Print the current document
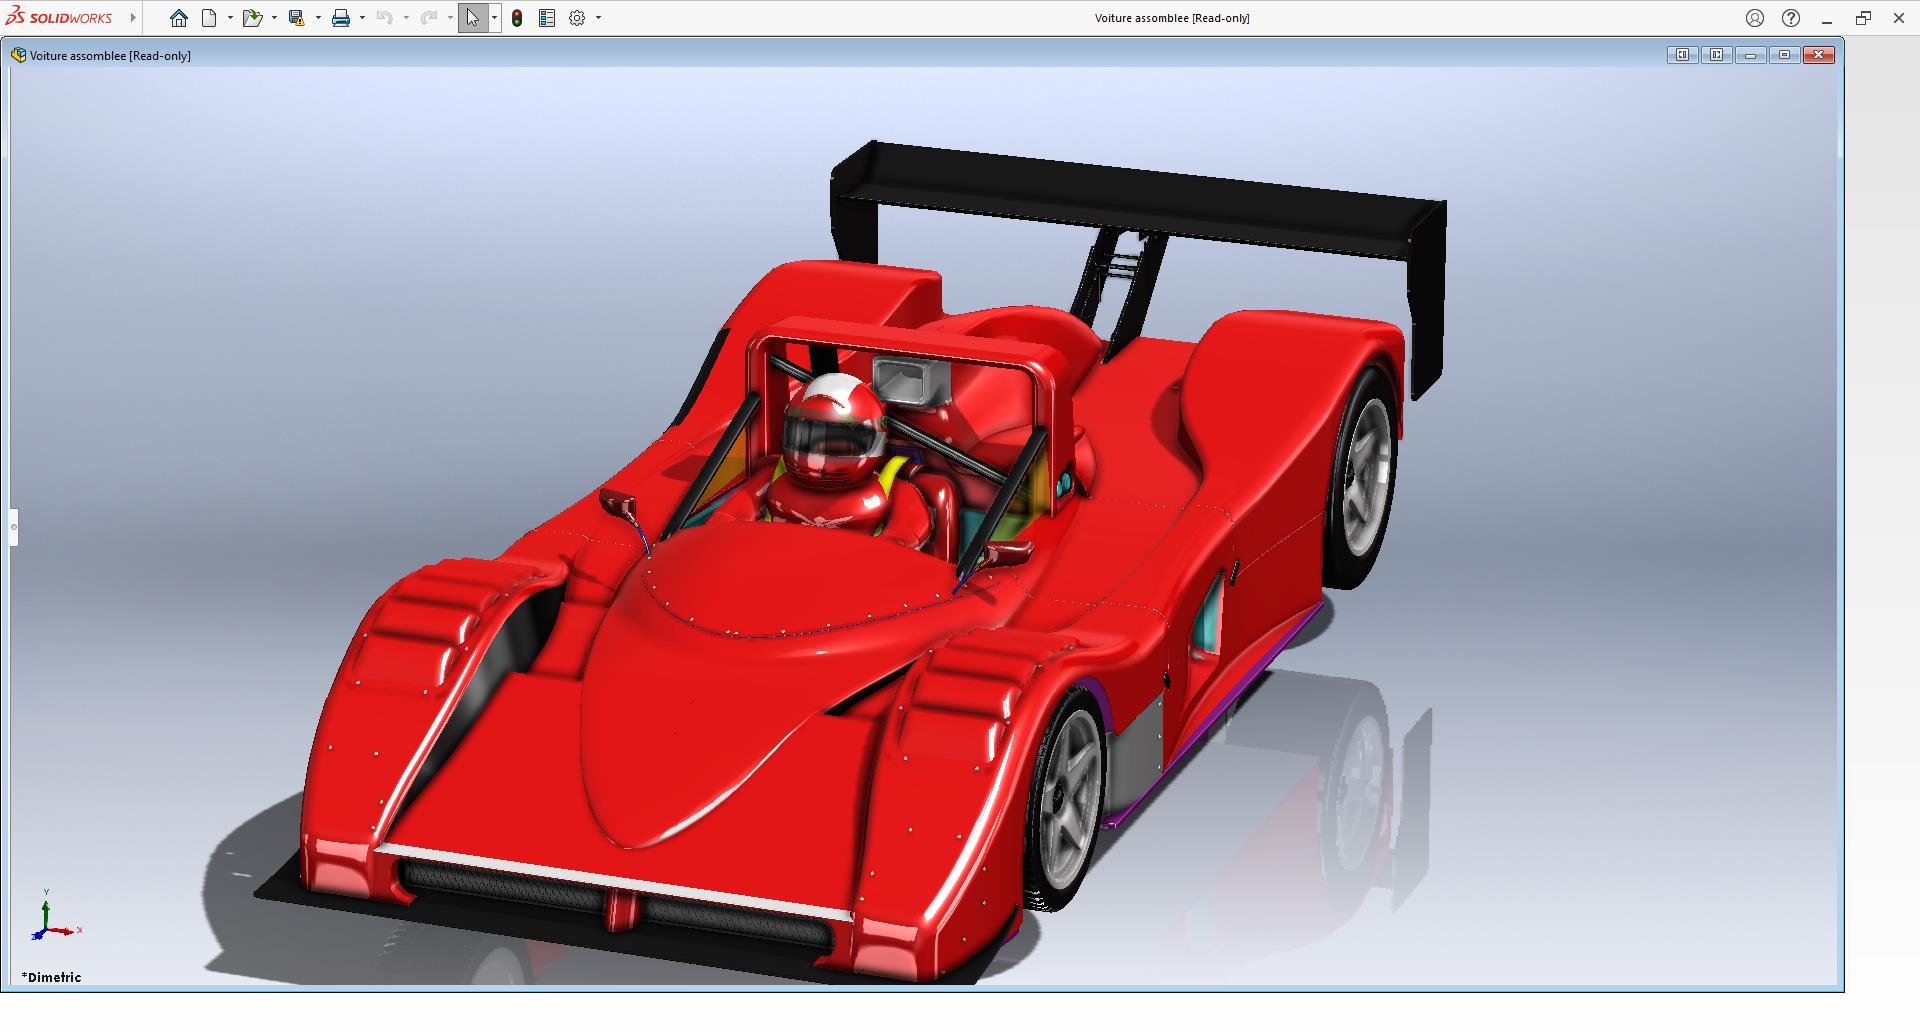This screenshot has width=1920, height=1032. 341,18
